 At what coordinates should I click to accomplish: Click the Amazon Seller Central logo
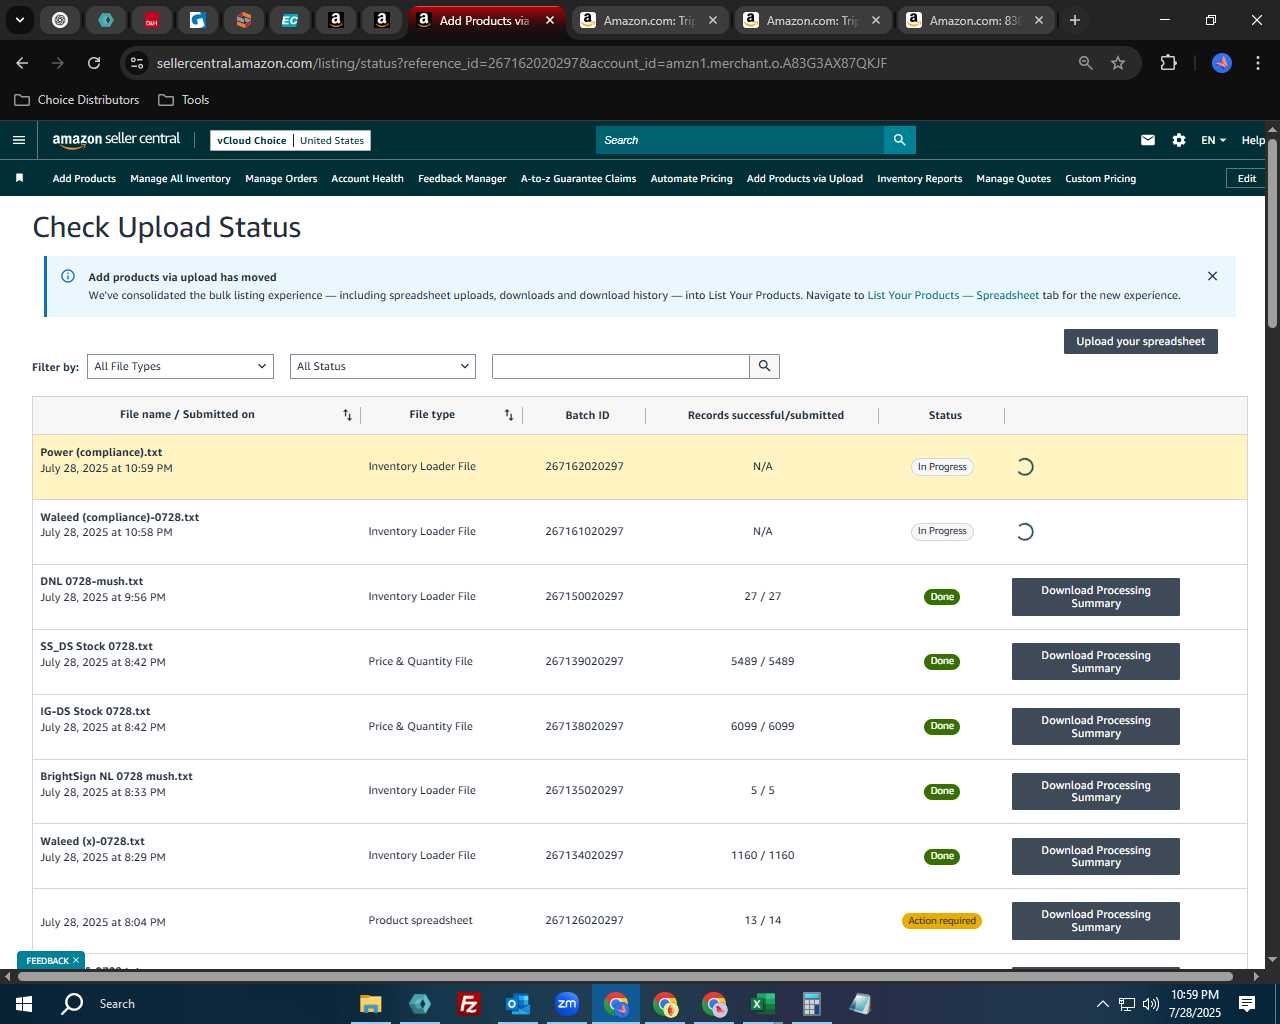(x=116, y=140)
